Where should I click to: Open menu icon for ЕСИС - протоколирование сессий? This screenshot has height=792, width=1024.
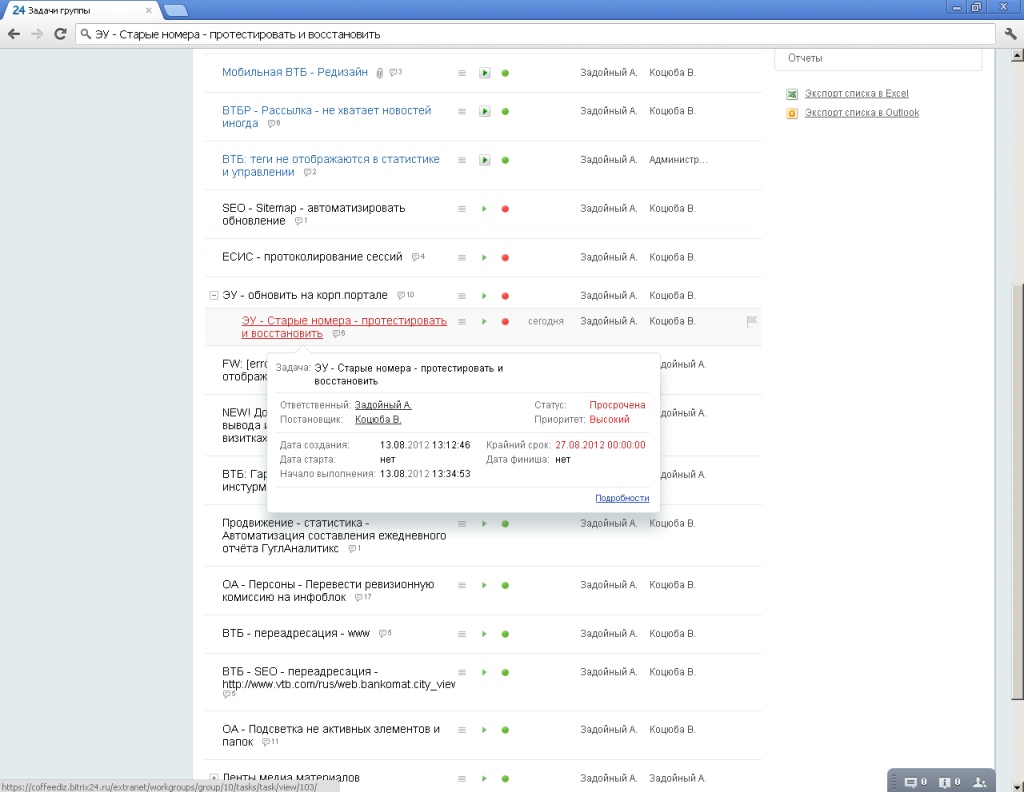tap(462, 258)
